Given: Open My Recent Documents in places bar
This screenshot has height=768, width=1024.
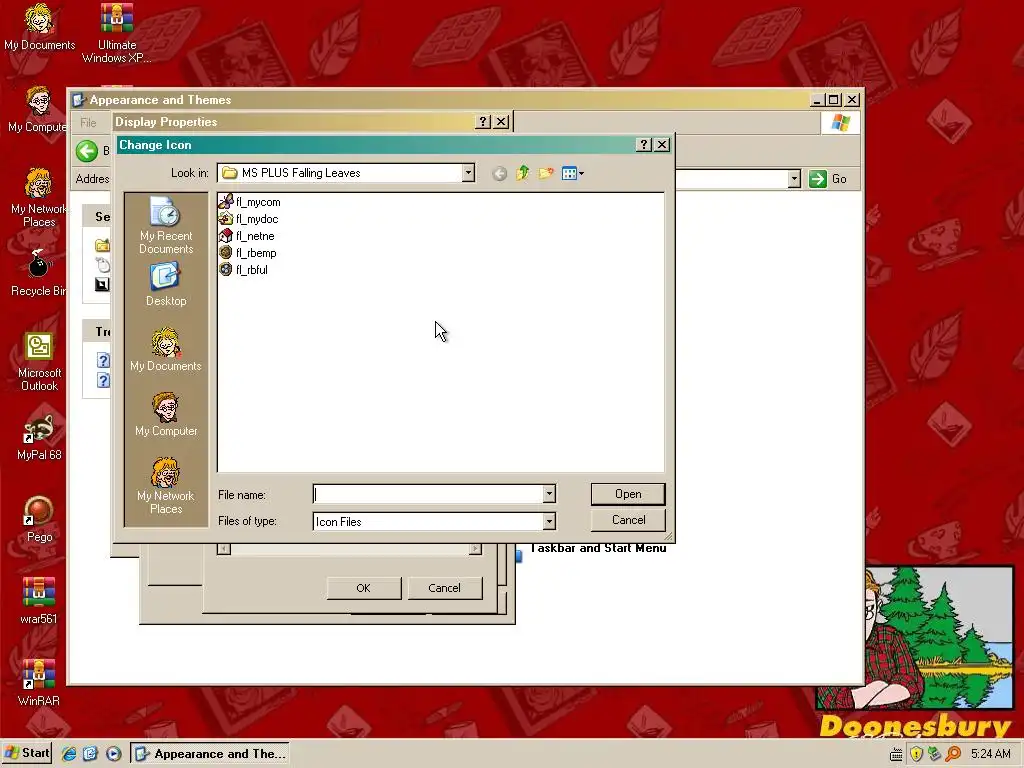Looking at the screenshot, I should point(166,225).
